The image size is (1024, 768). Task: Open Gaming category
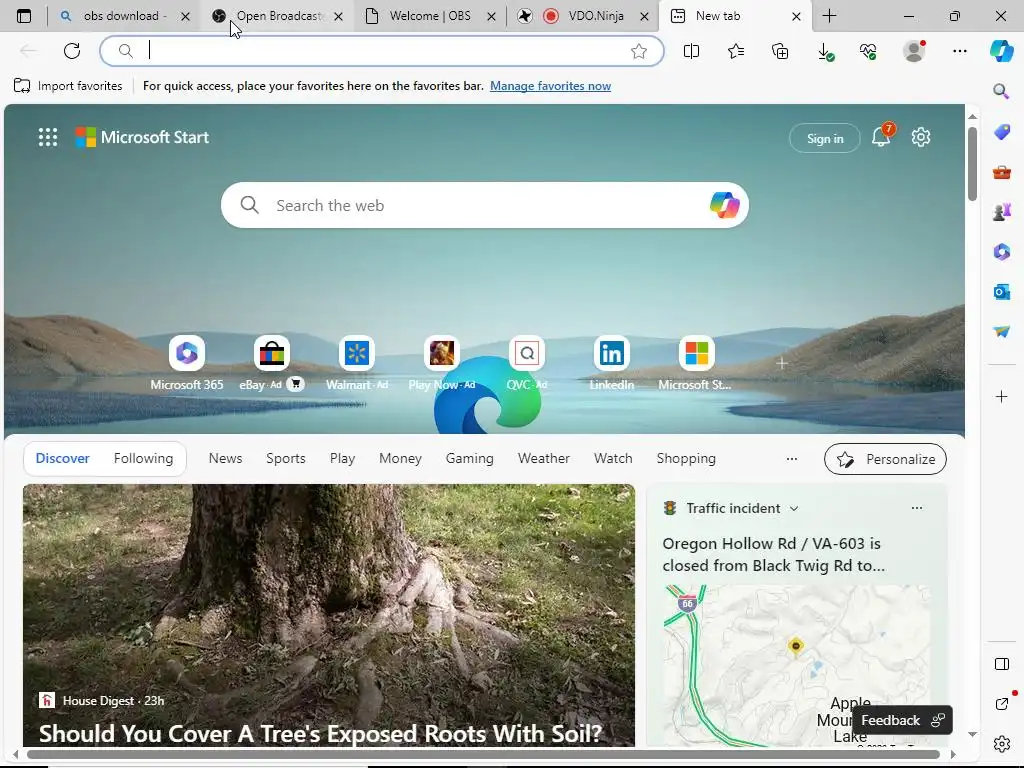(x=470, y=458)
